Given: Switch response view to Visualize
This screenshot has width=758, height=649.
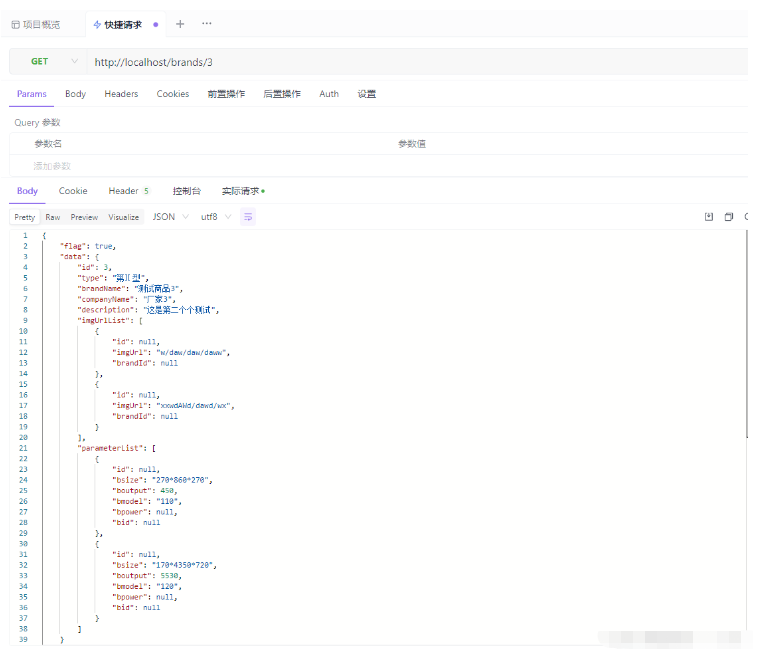Looking at the screenshot, I should point(124,217).
